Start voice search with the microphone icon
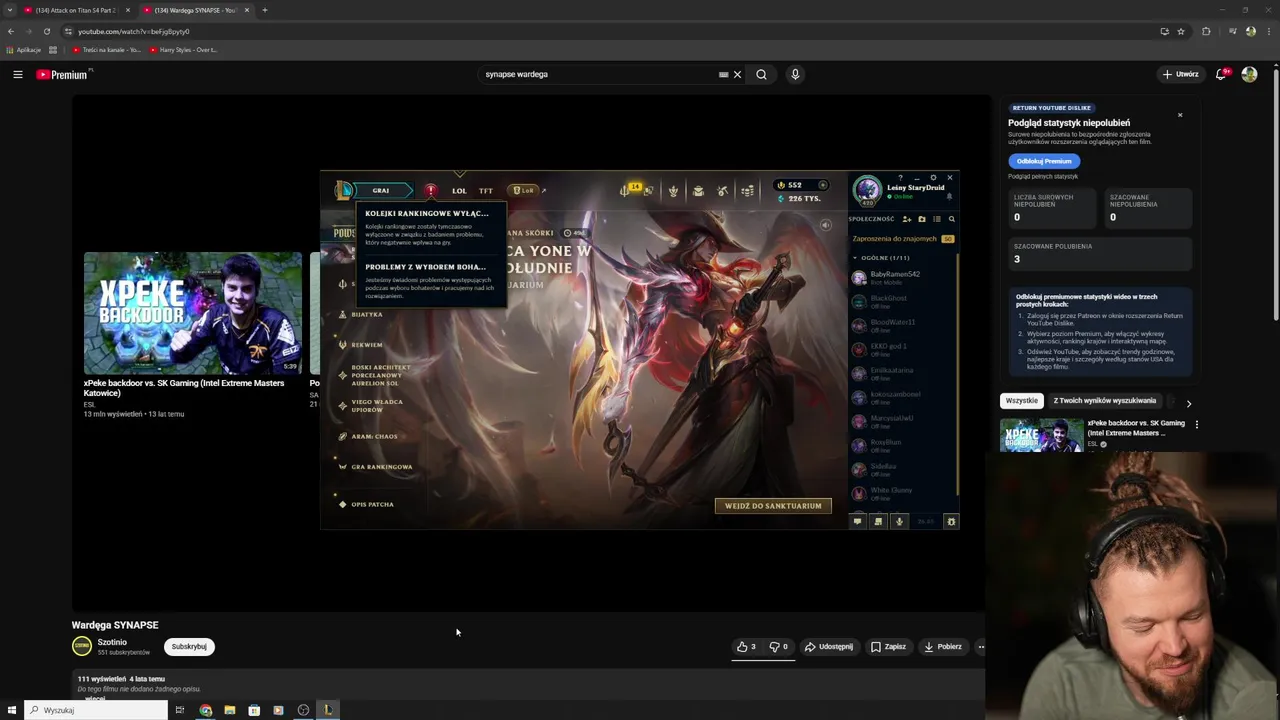 (795, 74)
